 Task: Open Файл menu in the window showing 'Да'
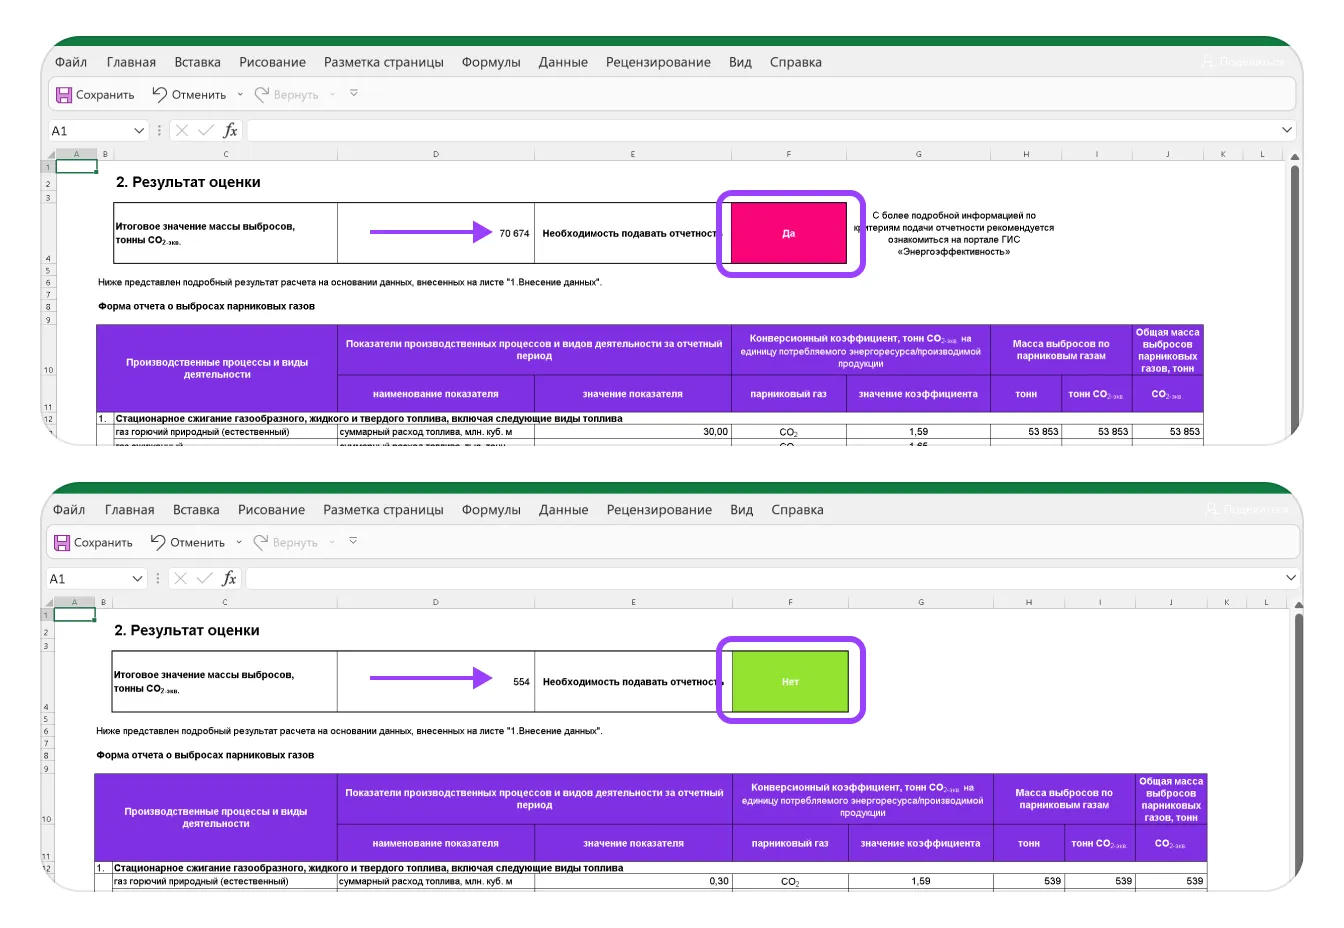coord(71,62)
